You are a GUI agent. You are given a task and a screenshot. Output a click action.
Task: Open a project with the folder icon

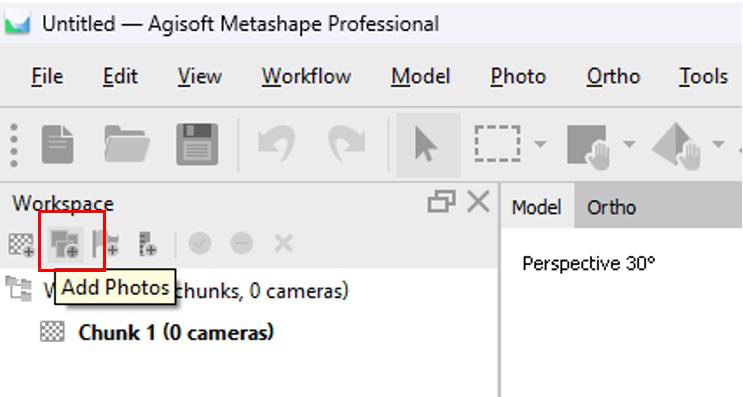(127, 144)
